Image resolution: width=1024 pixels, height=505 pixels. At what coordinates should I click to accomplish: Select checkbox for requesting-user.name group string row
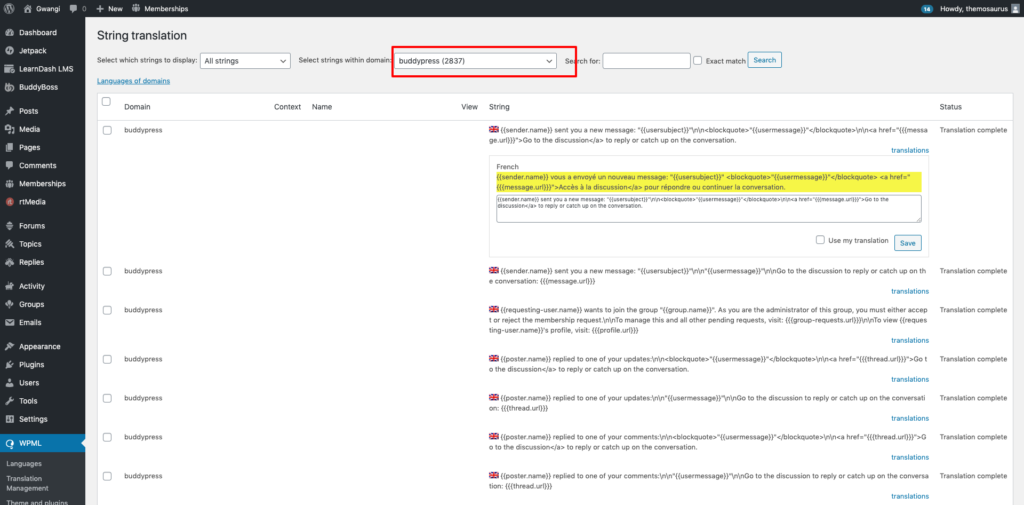(107, 310)
